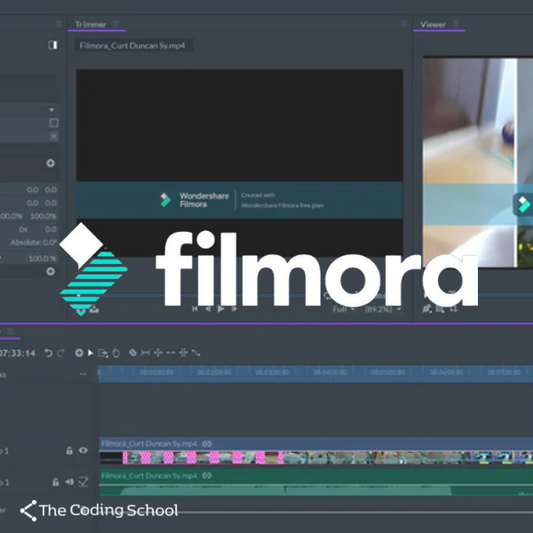Click the split-view icon in left panel
Viewport: 533px width, 533px height.
(53, 45)
